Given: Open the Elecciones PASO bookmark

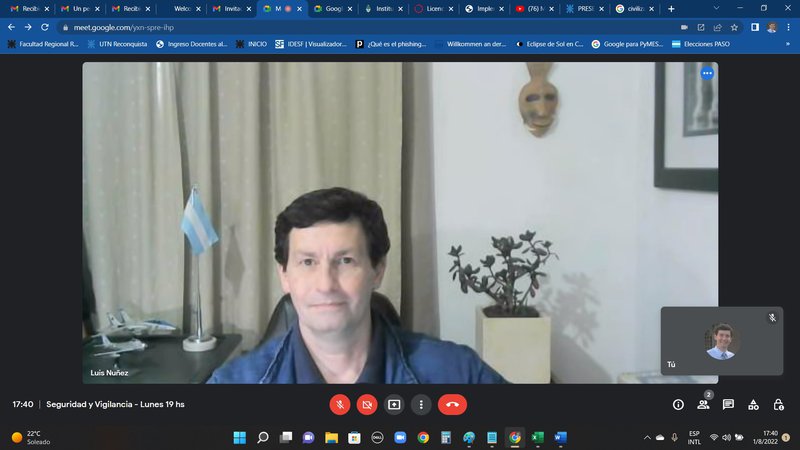Looking at the screenshot, I should (x=701, y=44).
